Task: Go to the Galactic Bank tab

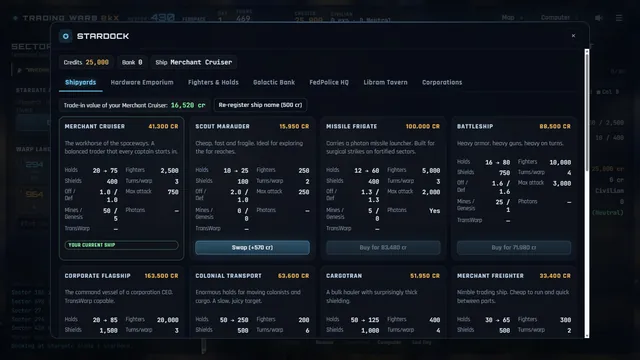Action: point(274,82)
